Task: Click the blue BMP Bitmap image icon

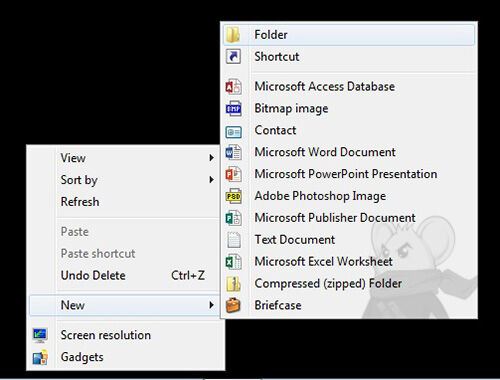Action: [233, 109]
